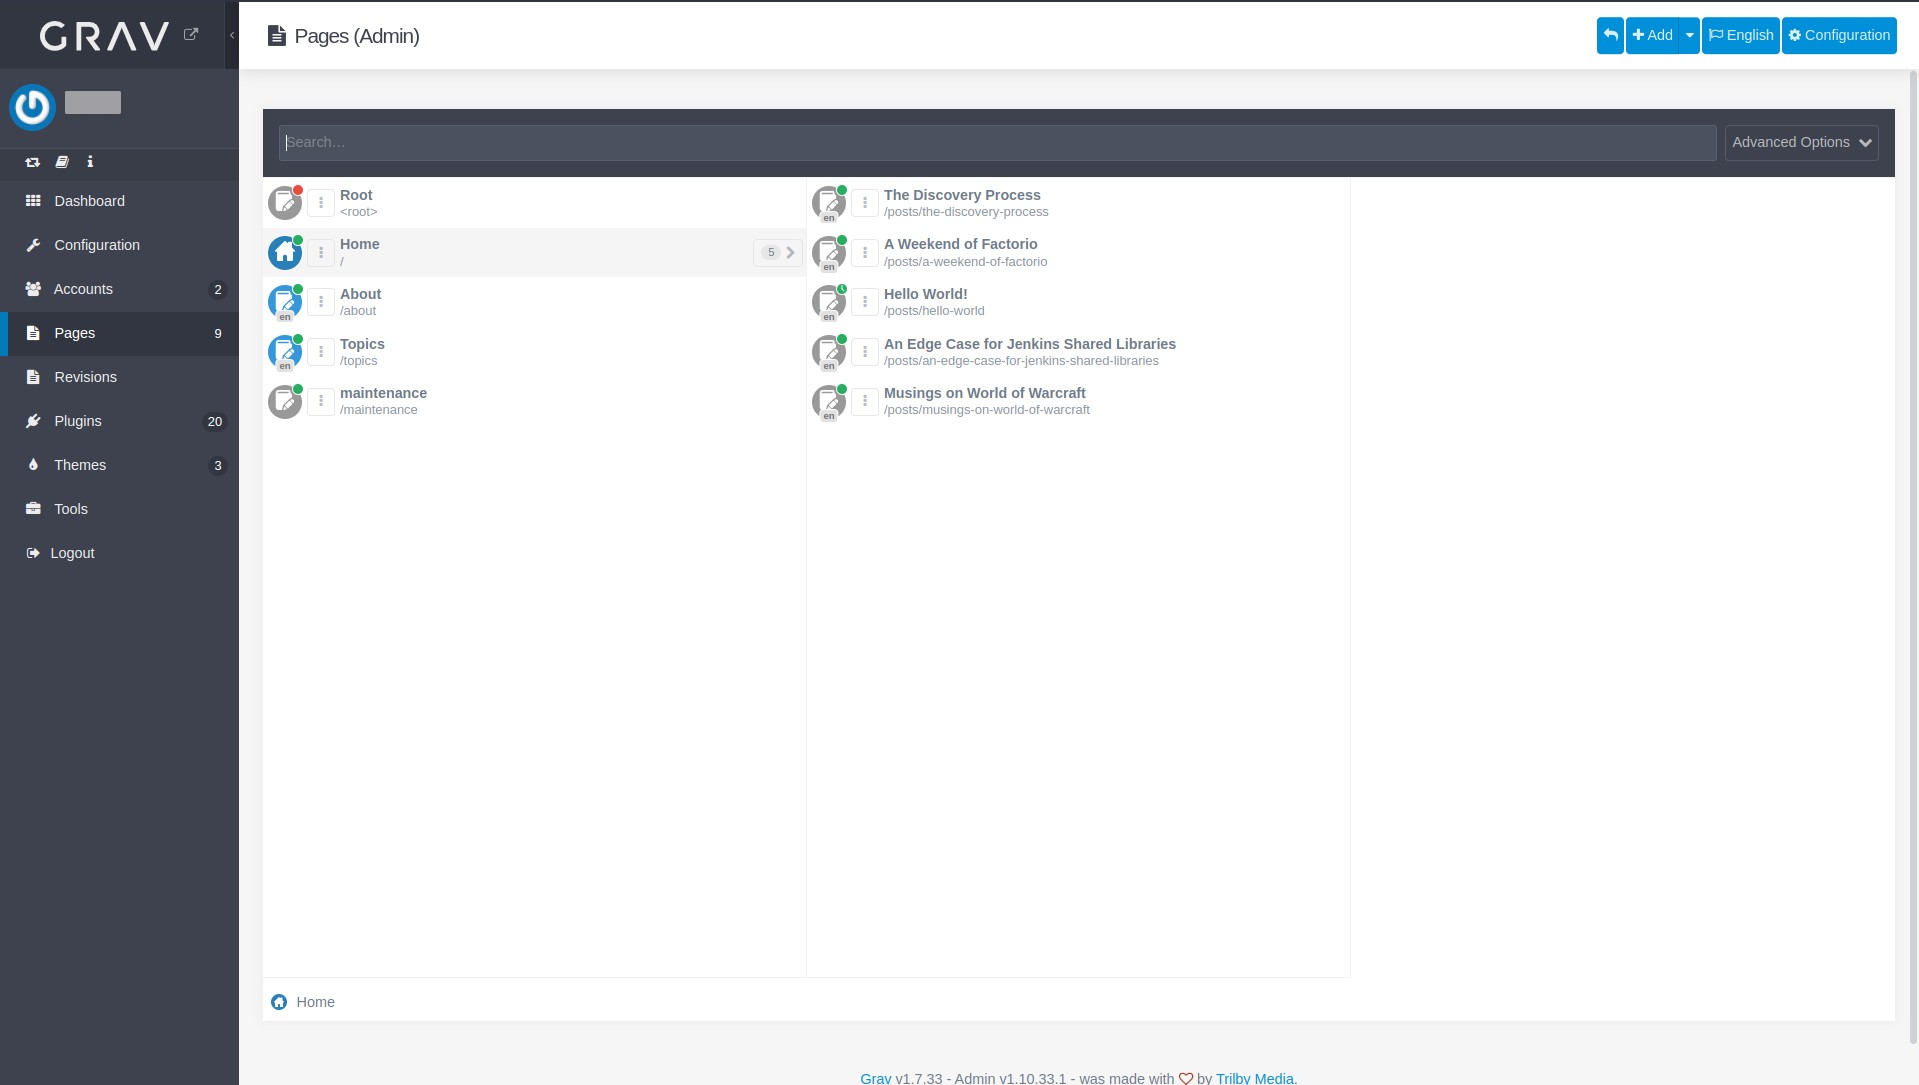The width and height of the screenshot is (1919, 1085).
Task: Click the page search input field
Action: (x=997, y=143)
